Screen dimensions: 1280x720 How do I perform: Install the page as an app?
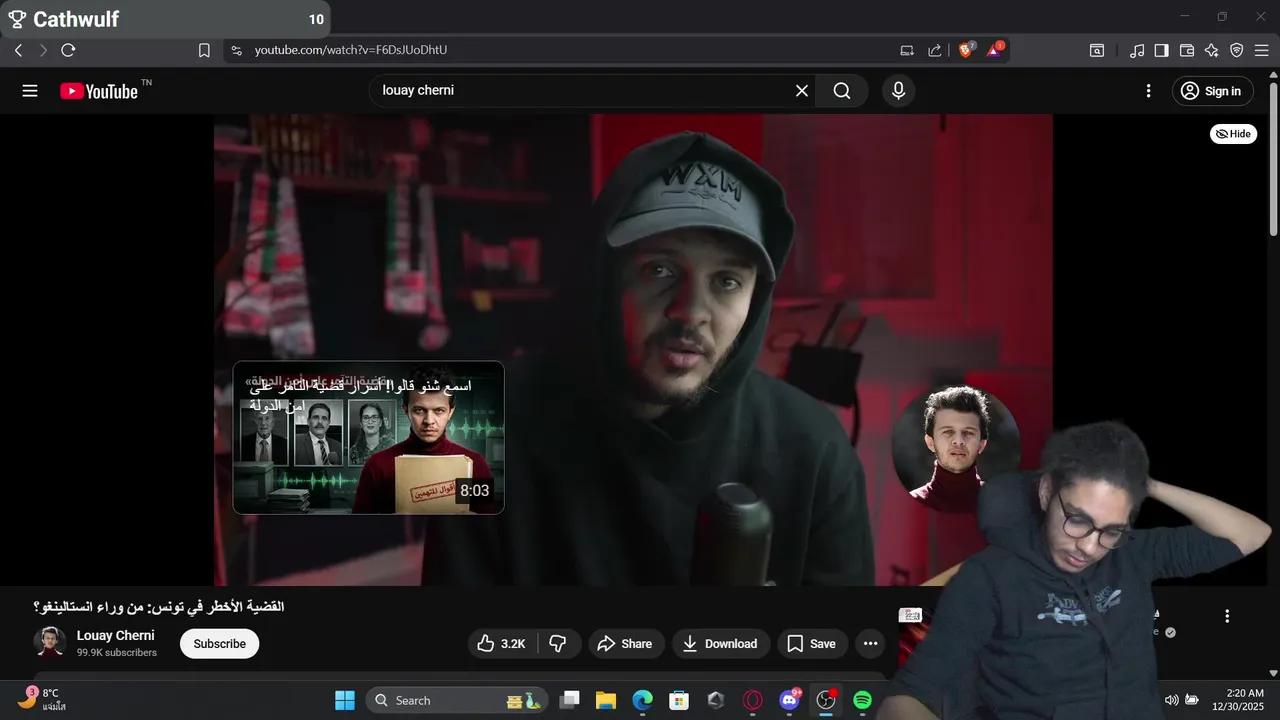click(907, 50)
